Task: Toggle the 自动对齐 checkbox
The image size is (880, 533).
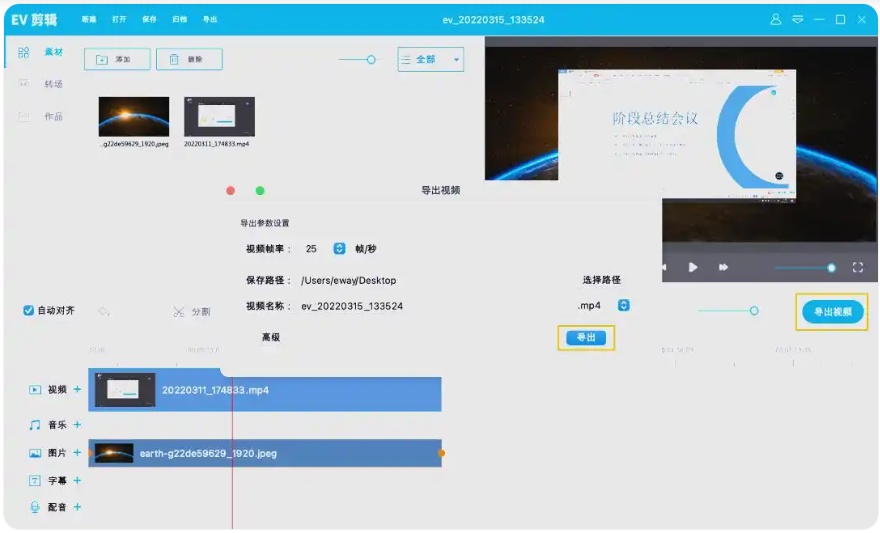Action: pos(29,310)
